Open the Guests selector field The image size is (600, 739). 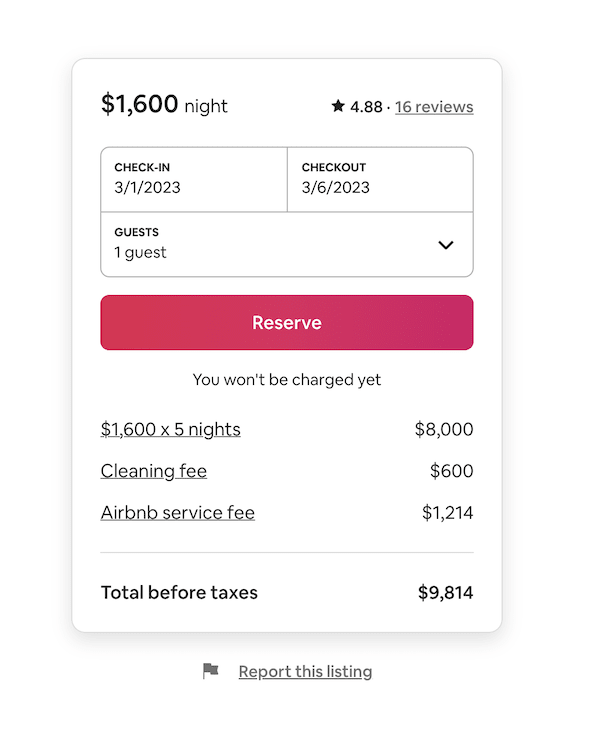(287, 245)
